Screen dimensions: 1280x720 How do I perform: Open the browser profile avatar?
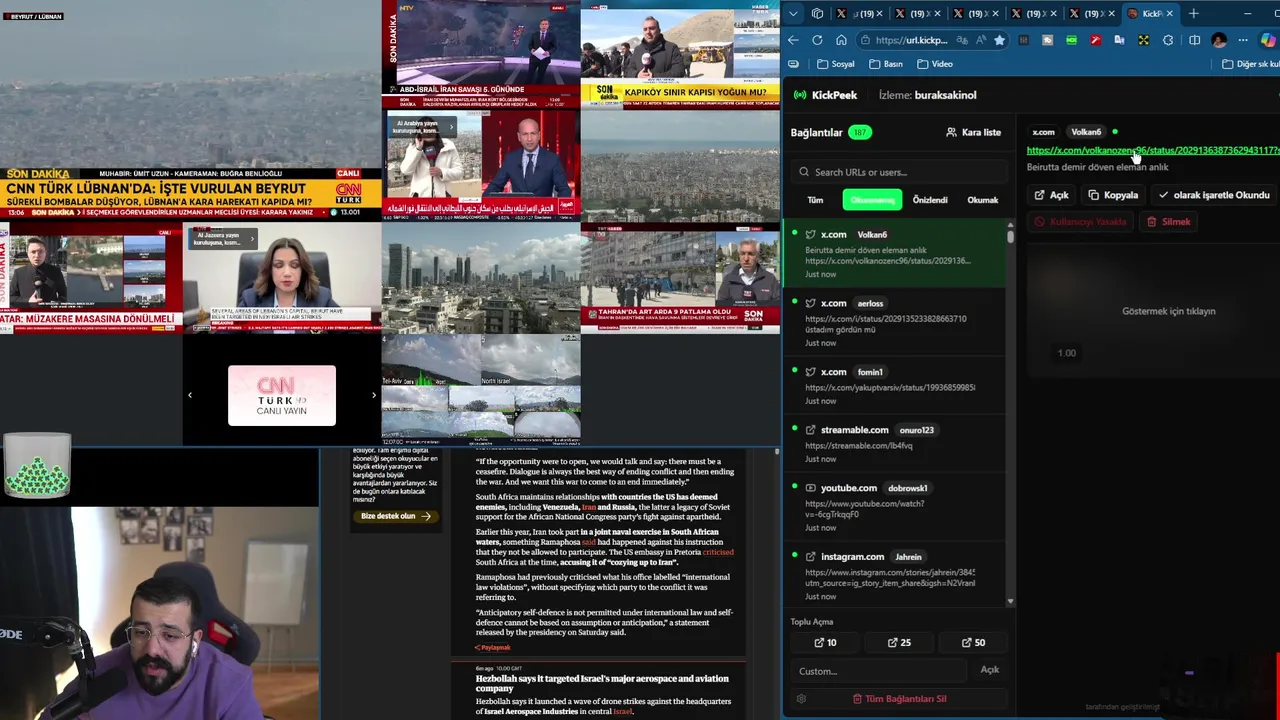[x=1219, y=40]
